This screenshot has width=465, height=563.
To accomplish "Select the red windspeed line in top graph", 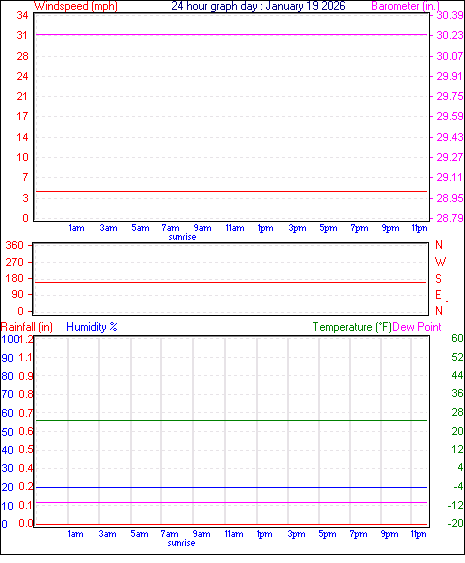I will click(x=232, y=191).
